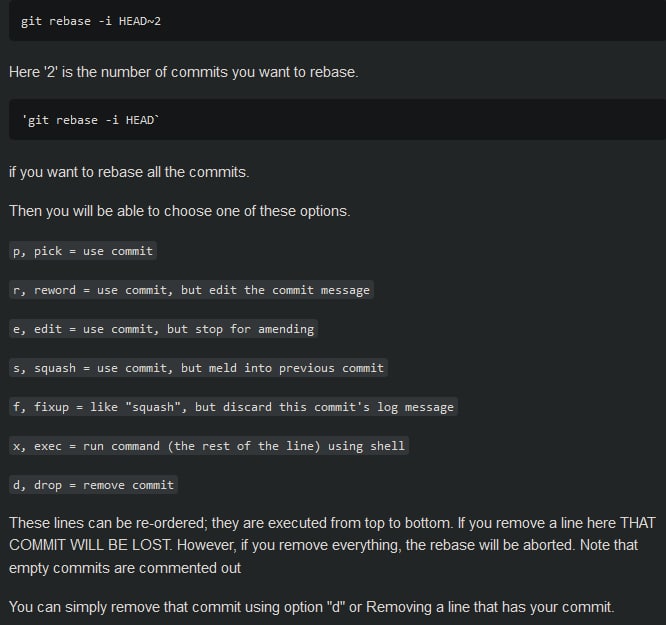Click the text 'if you want to rebase all the commits'
This screenshot has height=625, width=666.
(129, 172)
